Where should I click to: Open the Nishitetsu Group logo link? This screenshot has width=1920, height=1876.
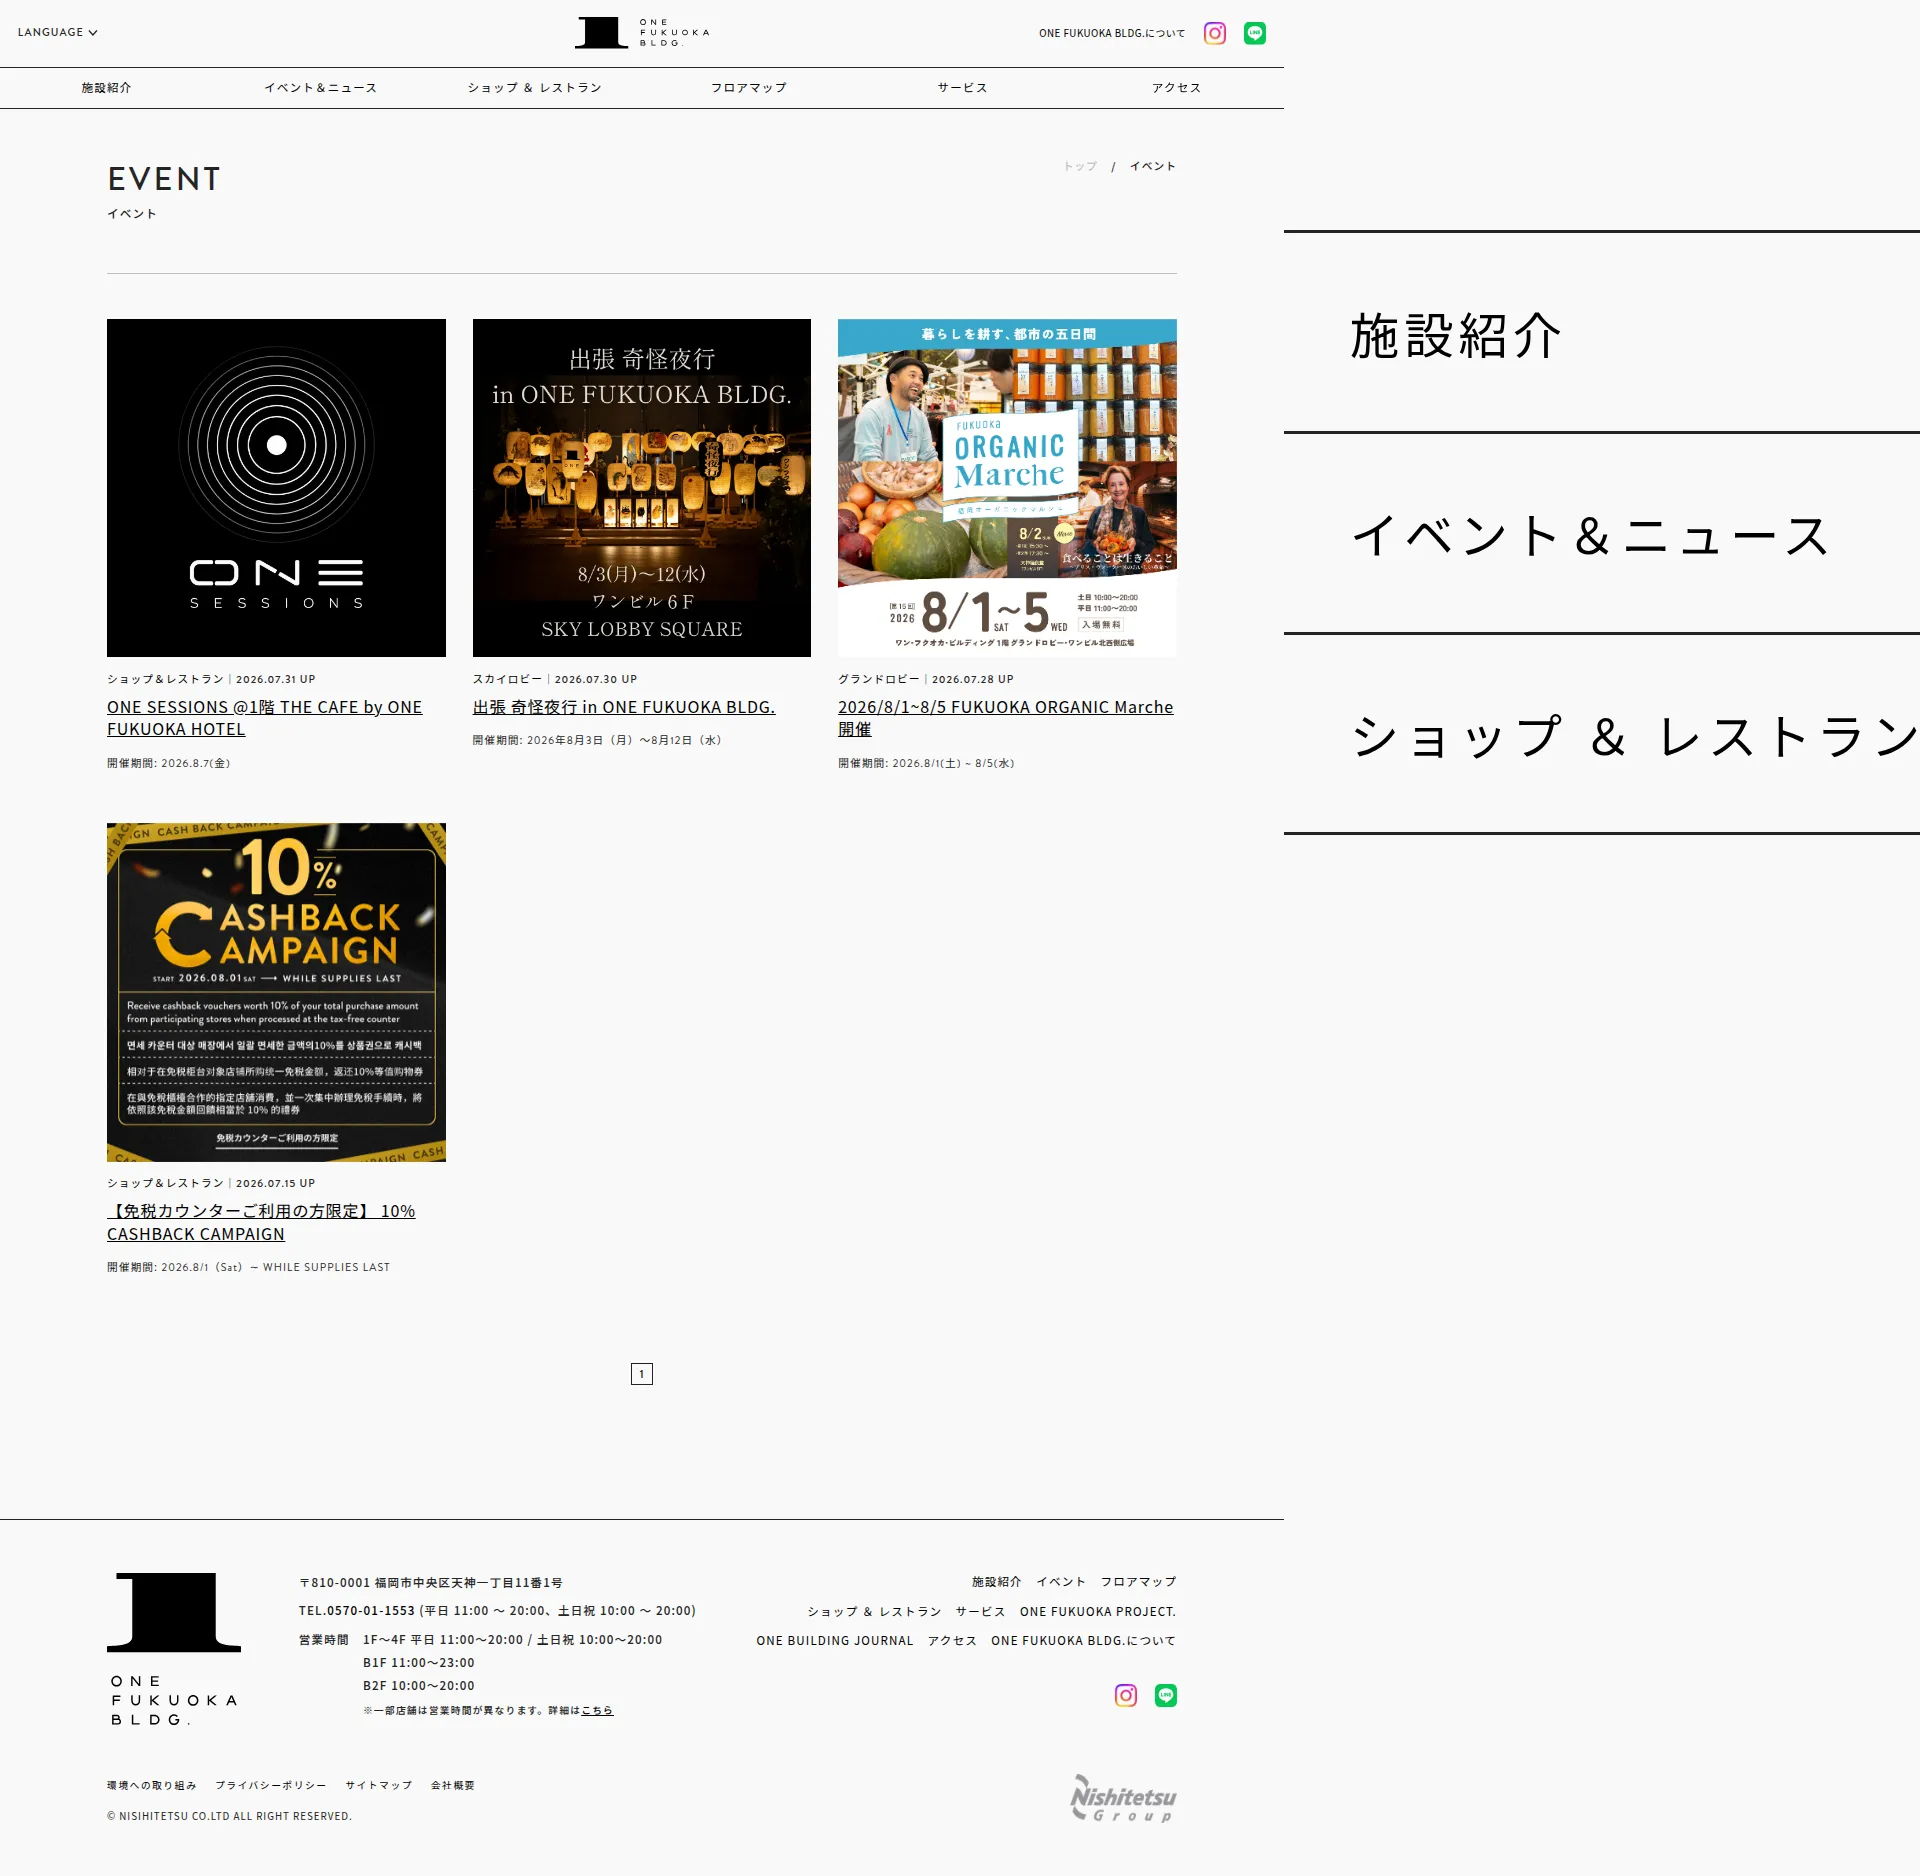[1123, 1798]
